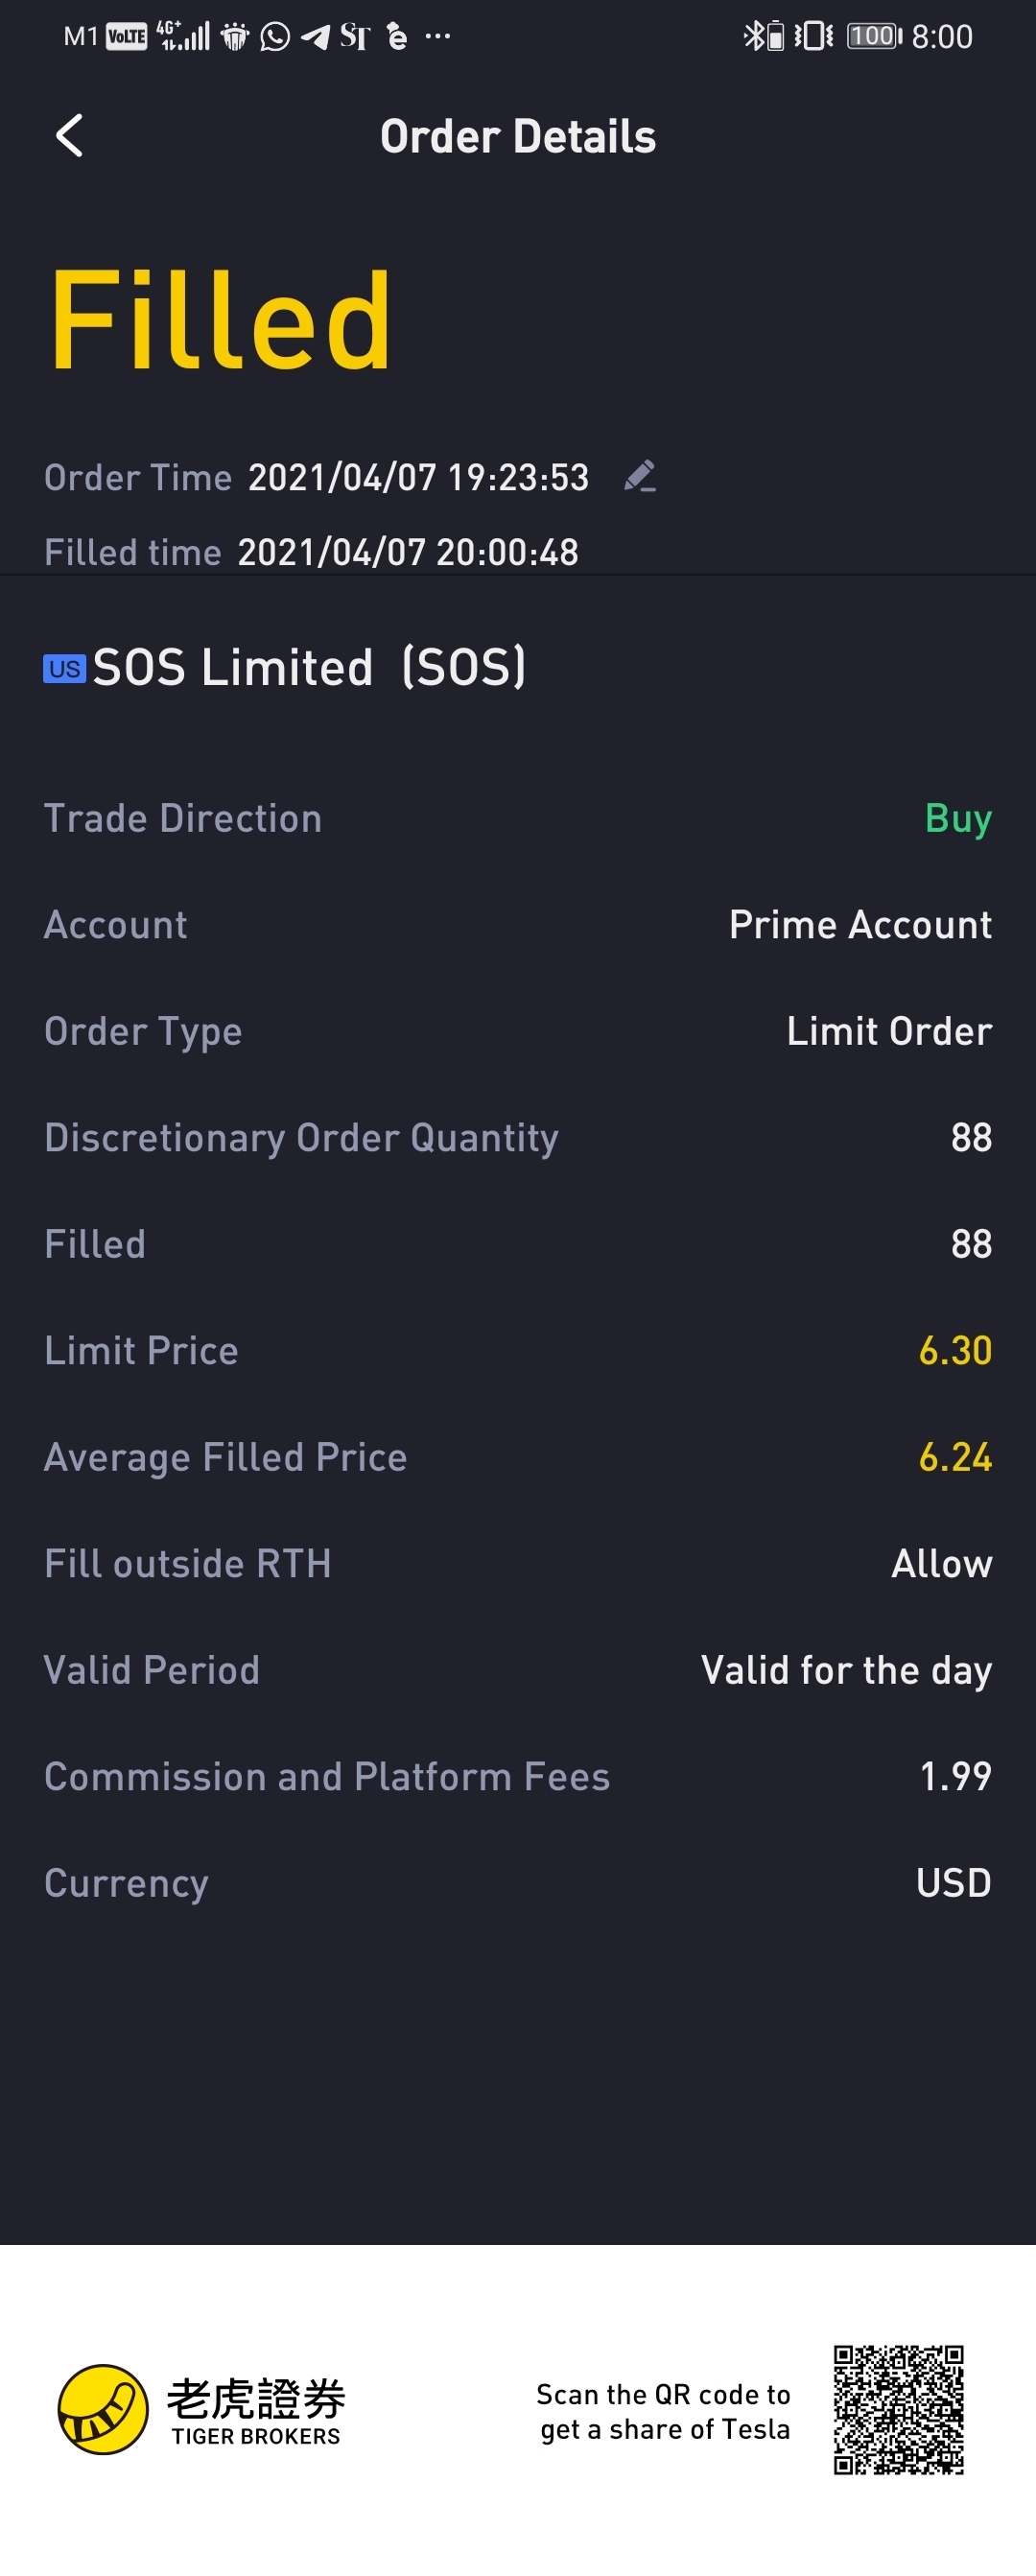Tap the Order Details page title
Viewport: 1036px width, 2576px height.
tap(518, 137)
